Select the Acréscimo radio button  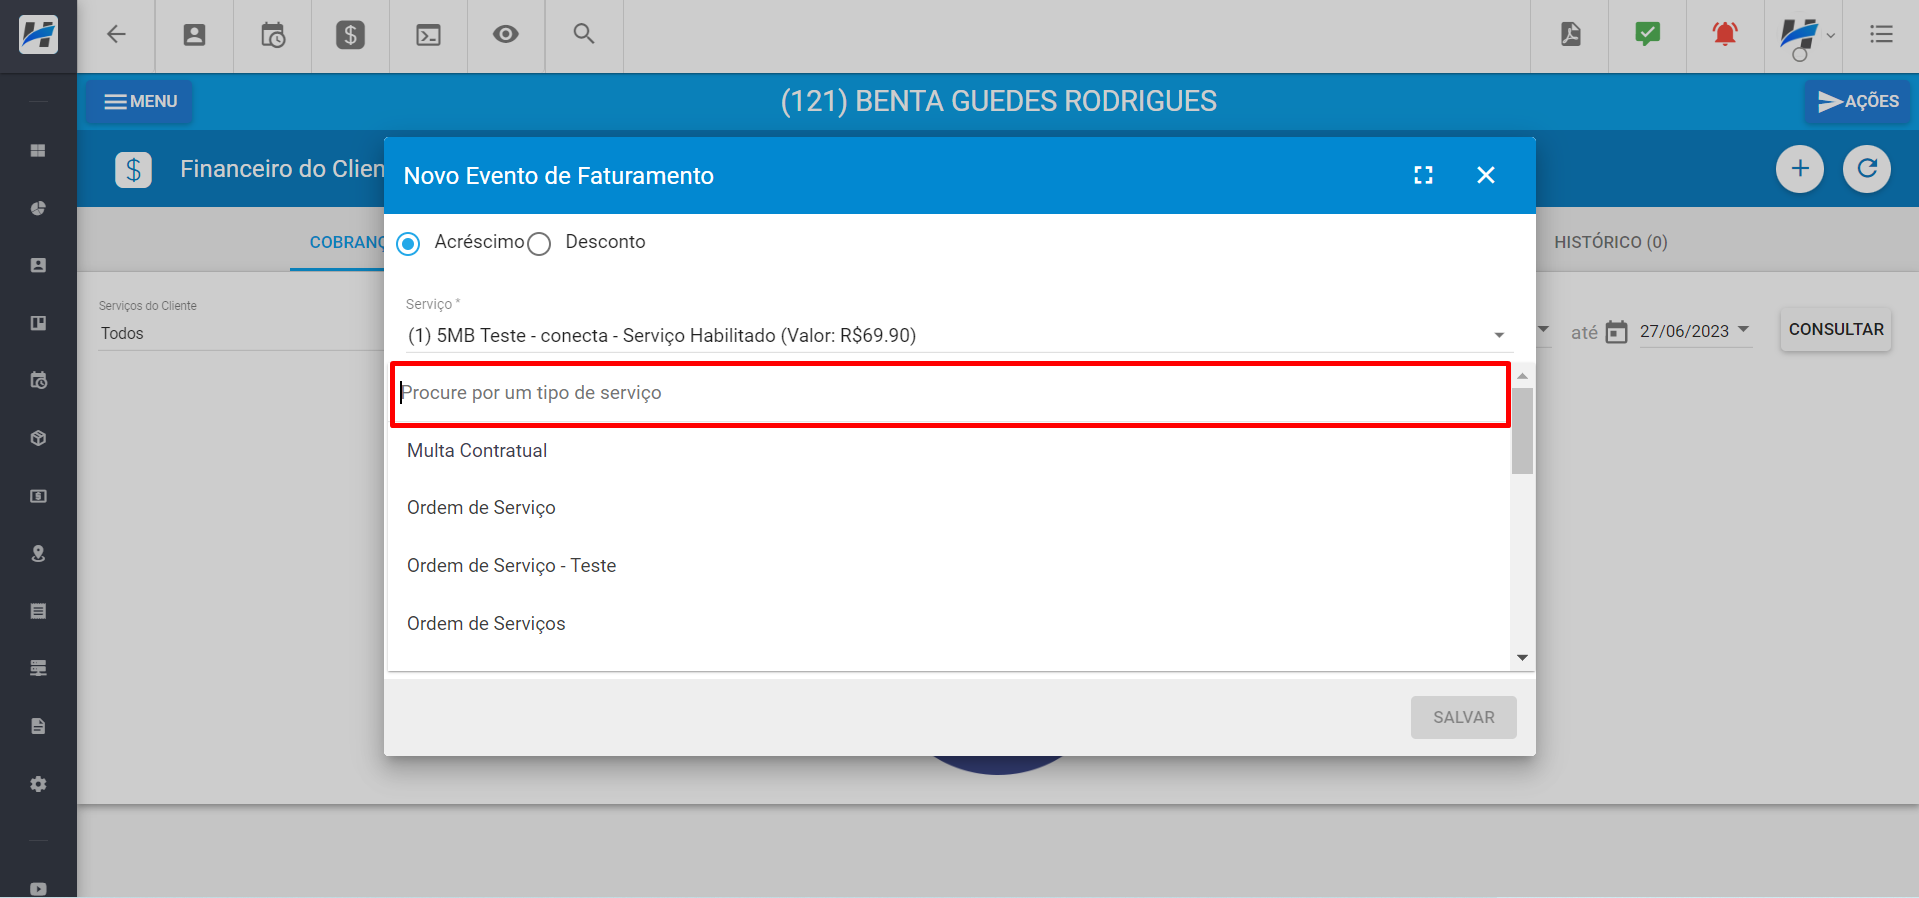(408, 243)
